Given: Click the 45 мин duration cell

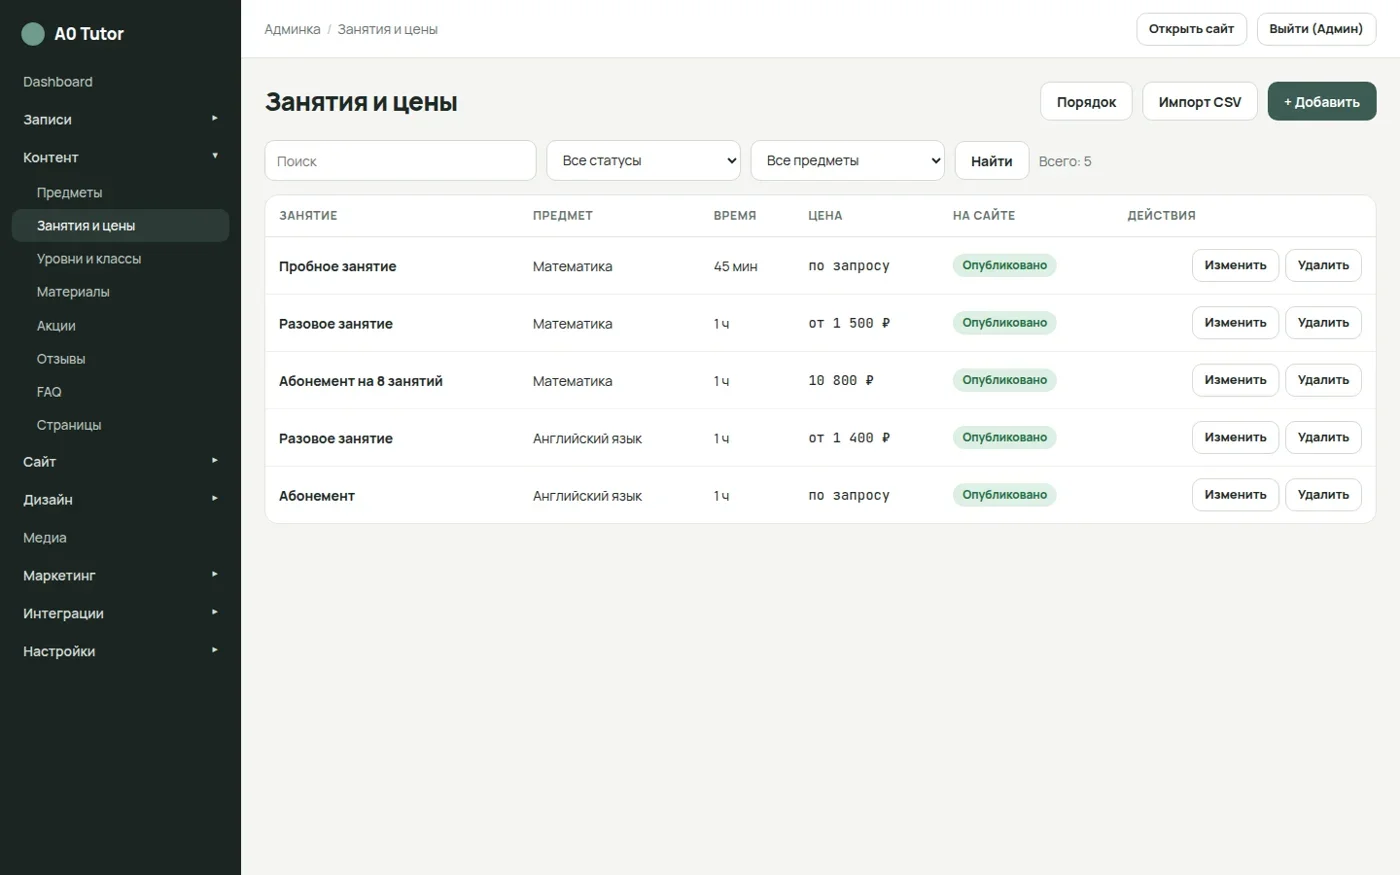Looking at the screenshot, I should coord(735,267).
